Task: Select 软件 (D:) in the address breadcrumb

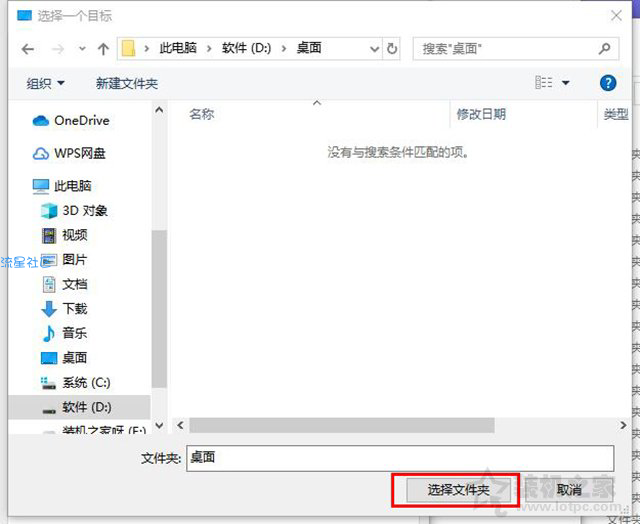Action: 246,48
